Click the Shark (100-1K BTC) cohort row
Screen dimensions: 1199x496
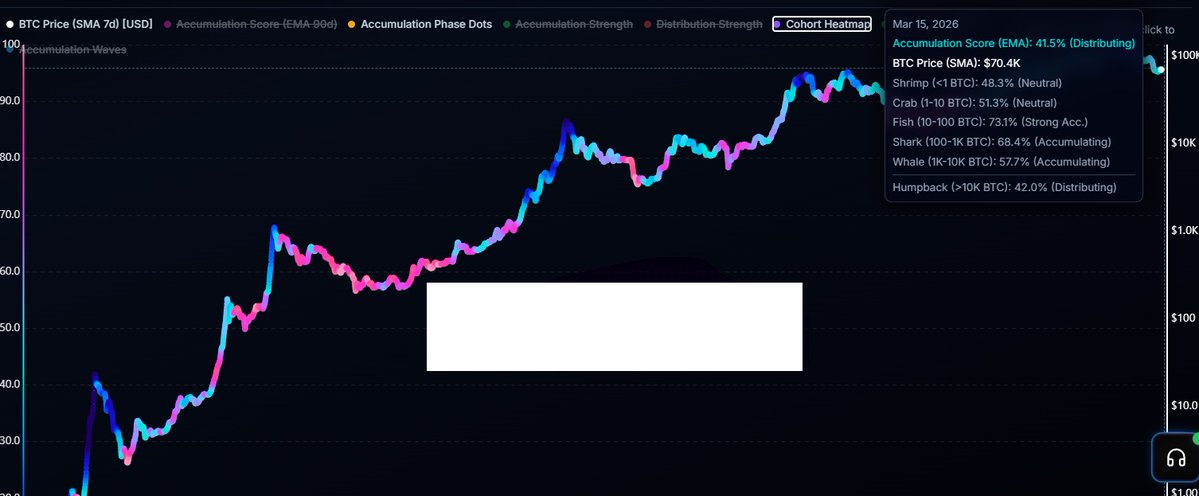(x=1002, y=142)
